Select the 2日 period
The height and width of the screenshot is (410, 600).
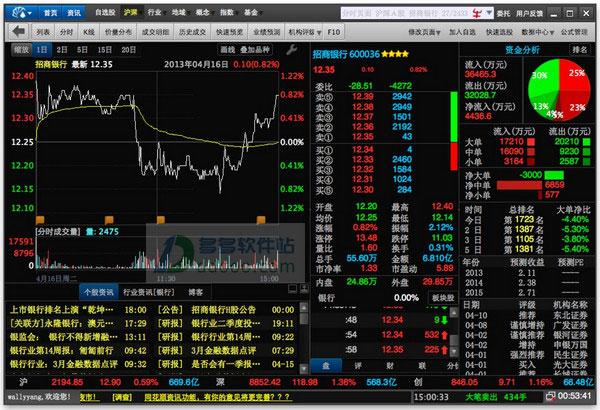(62, 49)
